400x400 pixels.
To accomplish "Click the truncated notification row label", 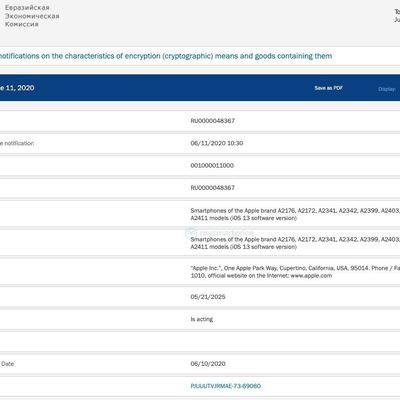I will (17, 143).
